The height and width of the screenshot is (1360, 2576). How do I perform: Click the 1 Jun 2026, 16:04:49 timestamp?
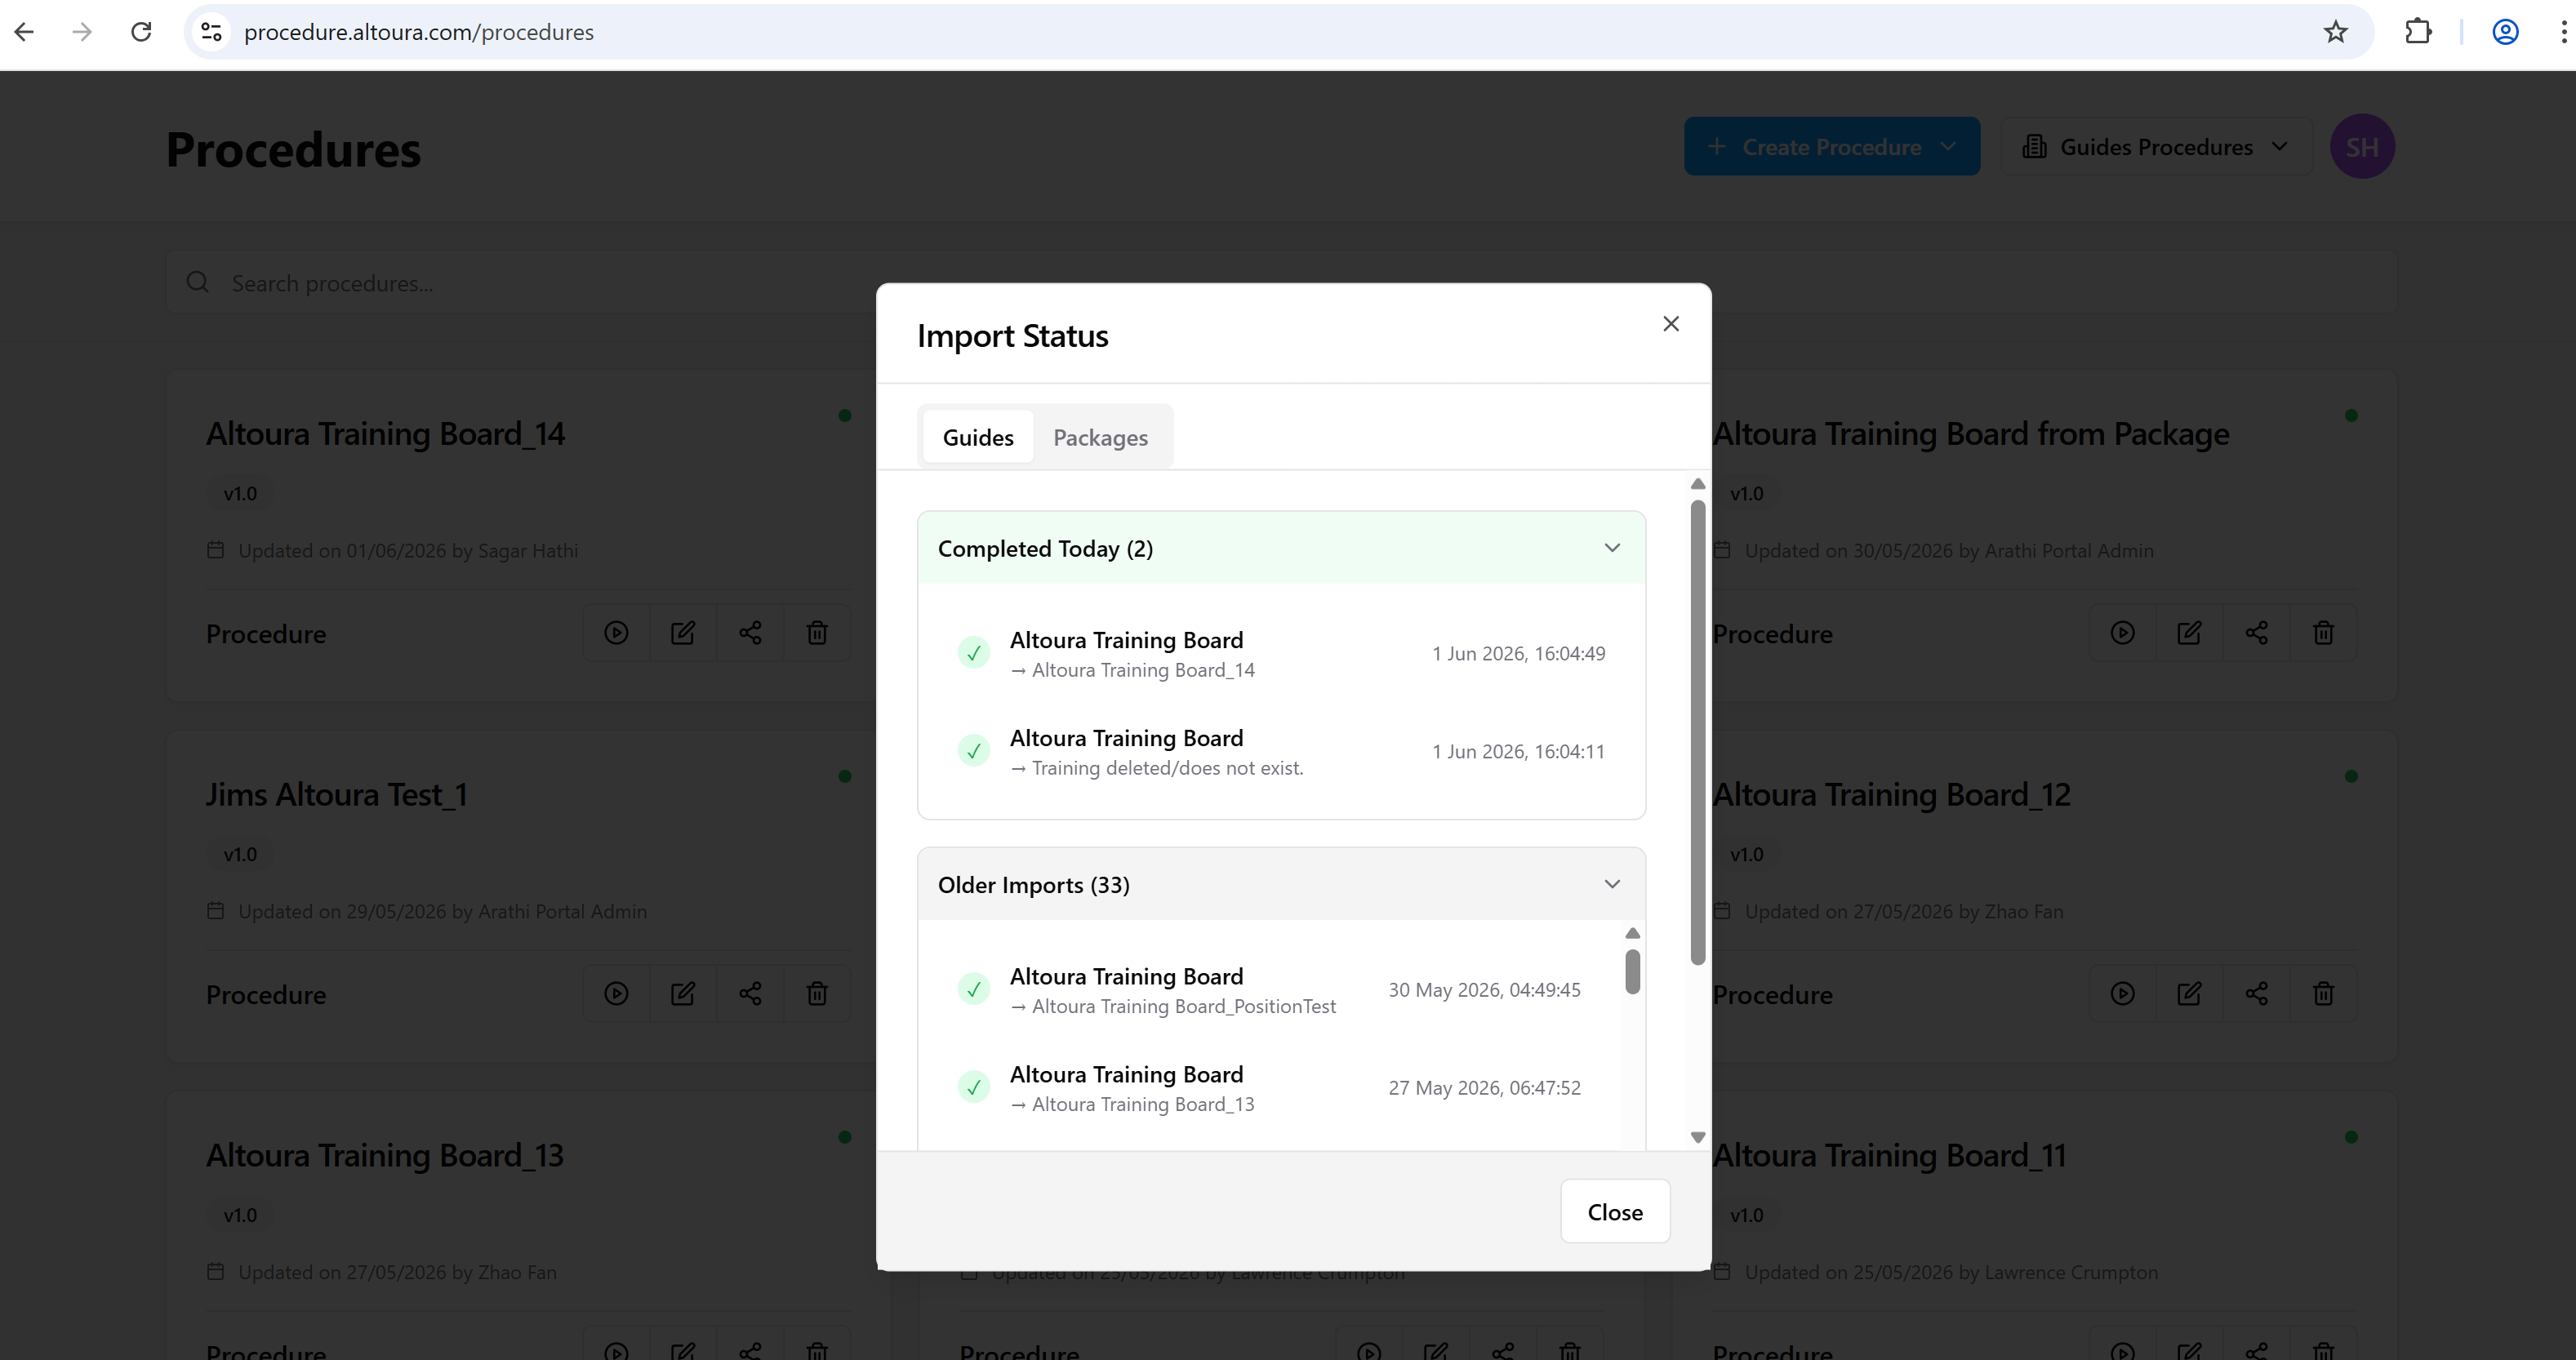click(x=1518, y=654)
